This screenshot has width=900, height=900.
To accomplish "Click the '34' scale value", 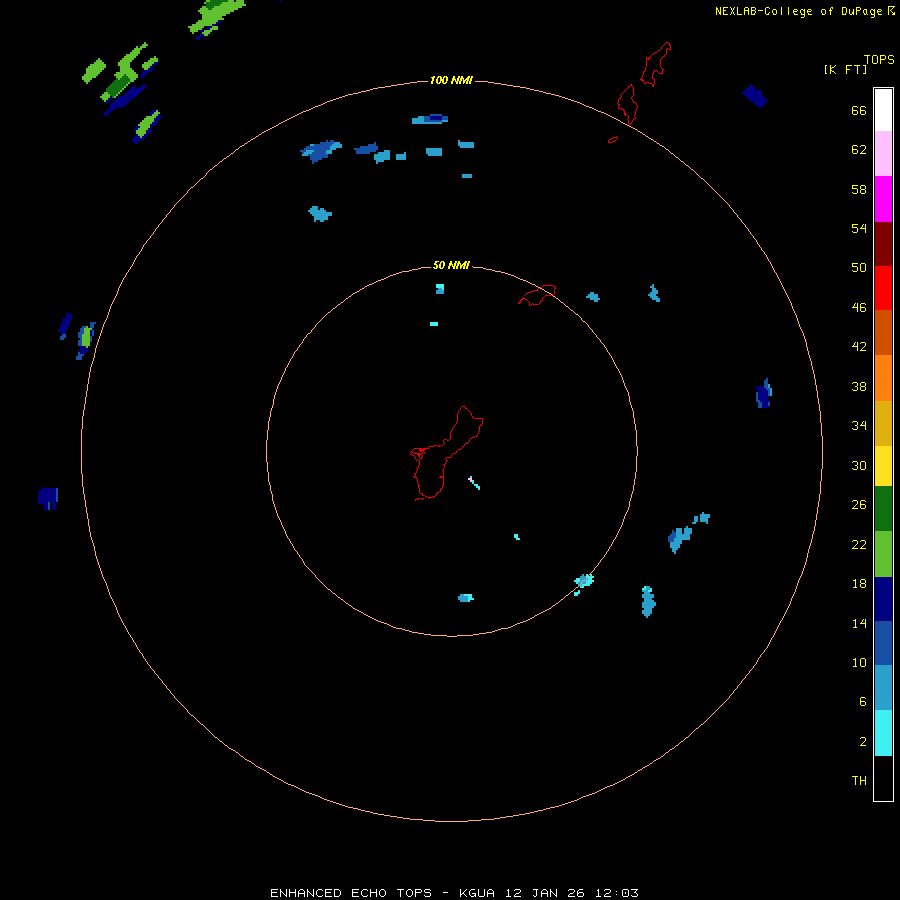I will [x=859, y=426].
